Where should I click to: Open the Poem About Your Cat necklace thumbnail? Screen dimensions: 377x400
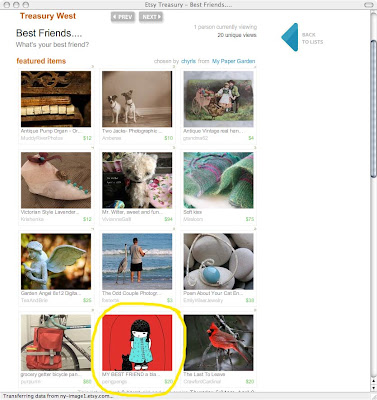[x=218, y=261]
